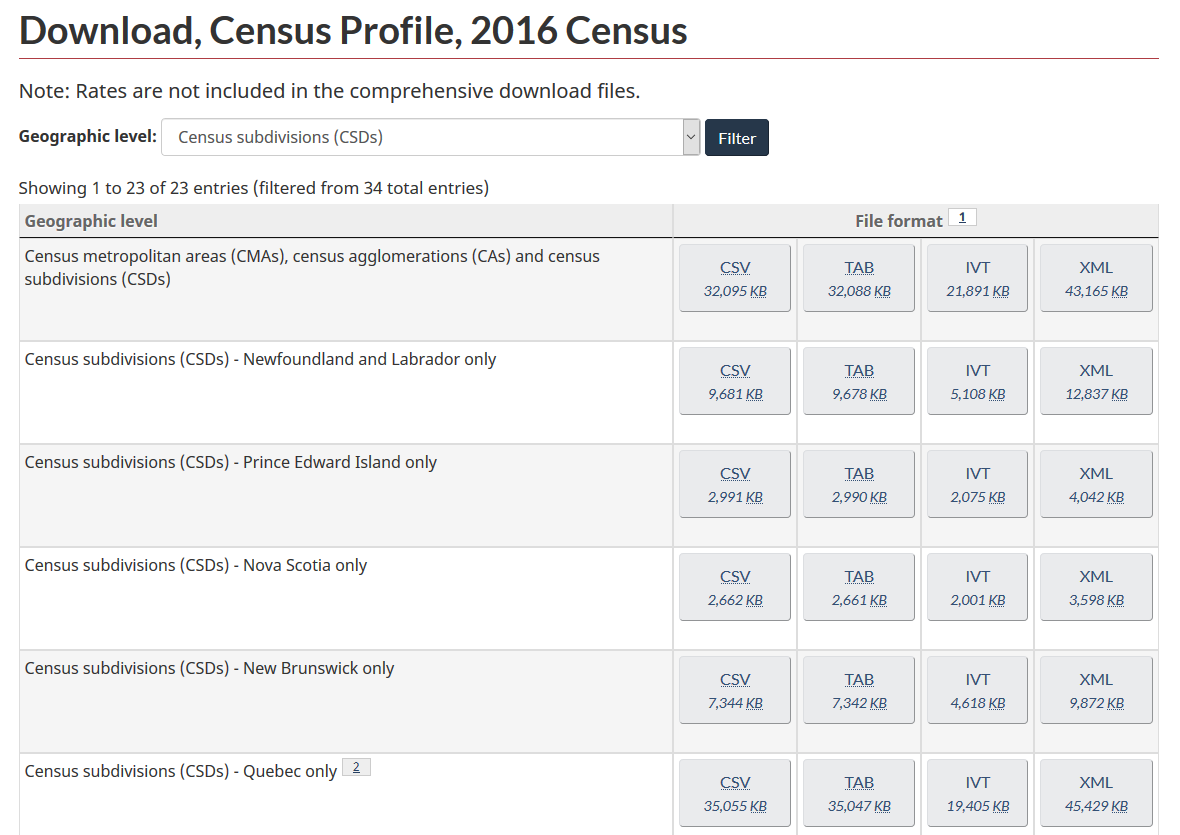
Task: Click the 'Geographic level:' field label
Action: click(x=88, y=136)
